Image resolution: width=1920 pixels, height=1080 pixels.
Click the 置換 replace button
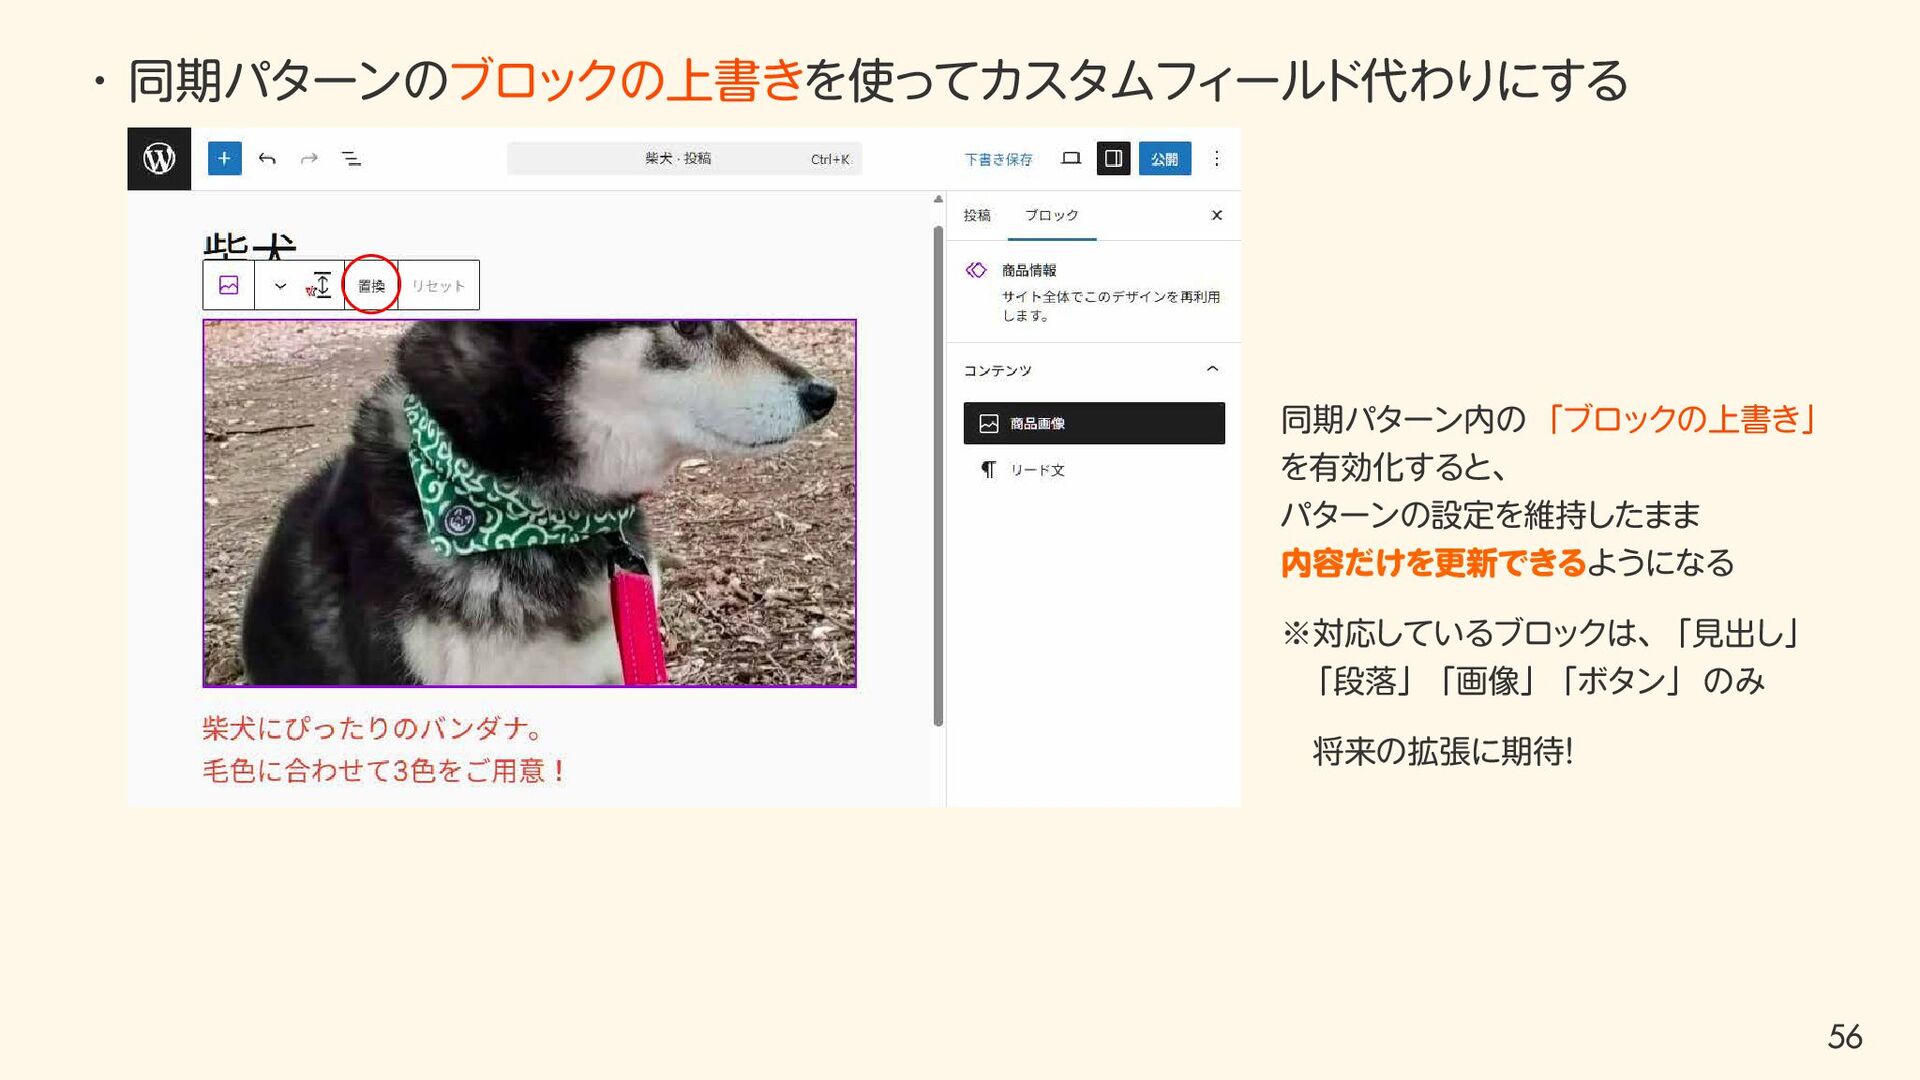pos(371,285)
